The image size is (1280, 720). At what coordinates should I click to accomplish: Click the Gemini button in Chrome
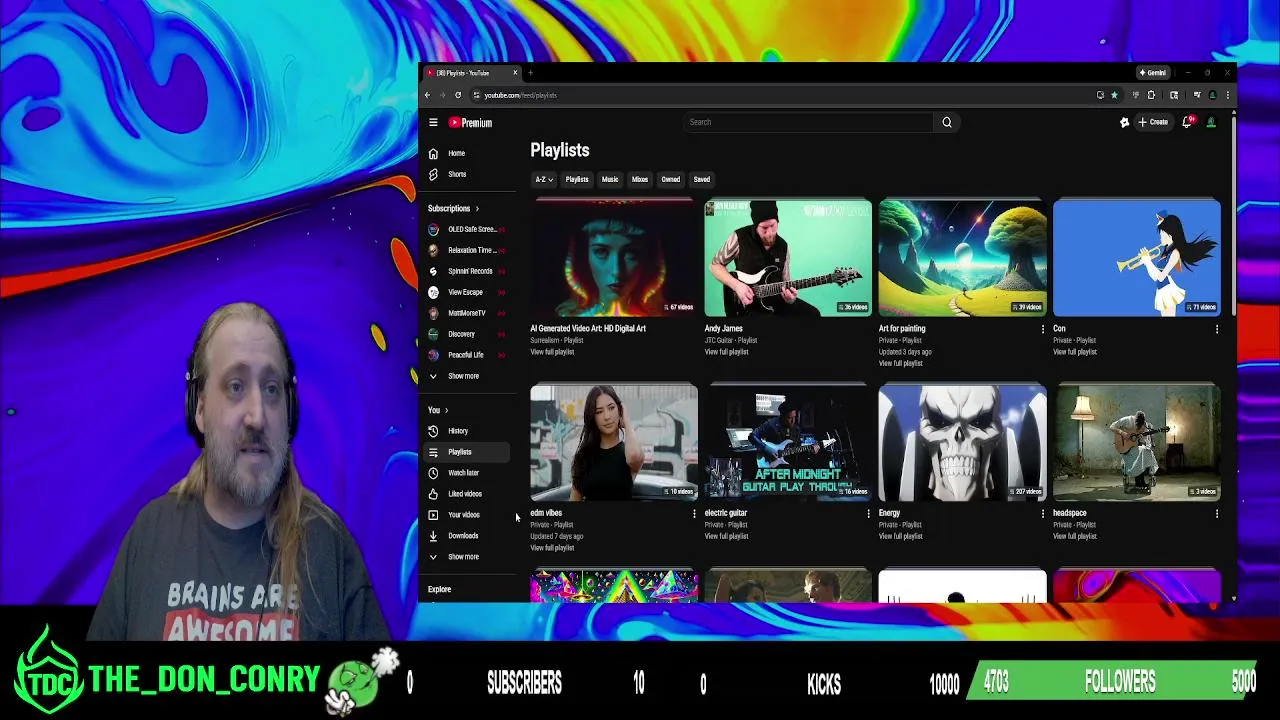point(1153,73)
